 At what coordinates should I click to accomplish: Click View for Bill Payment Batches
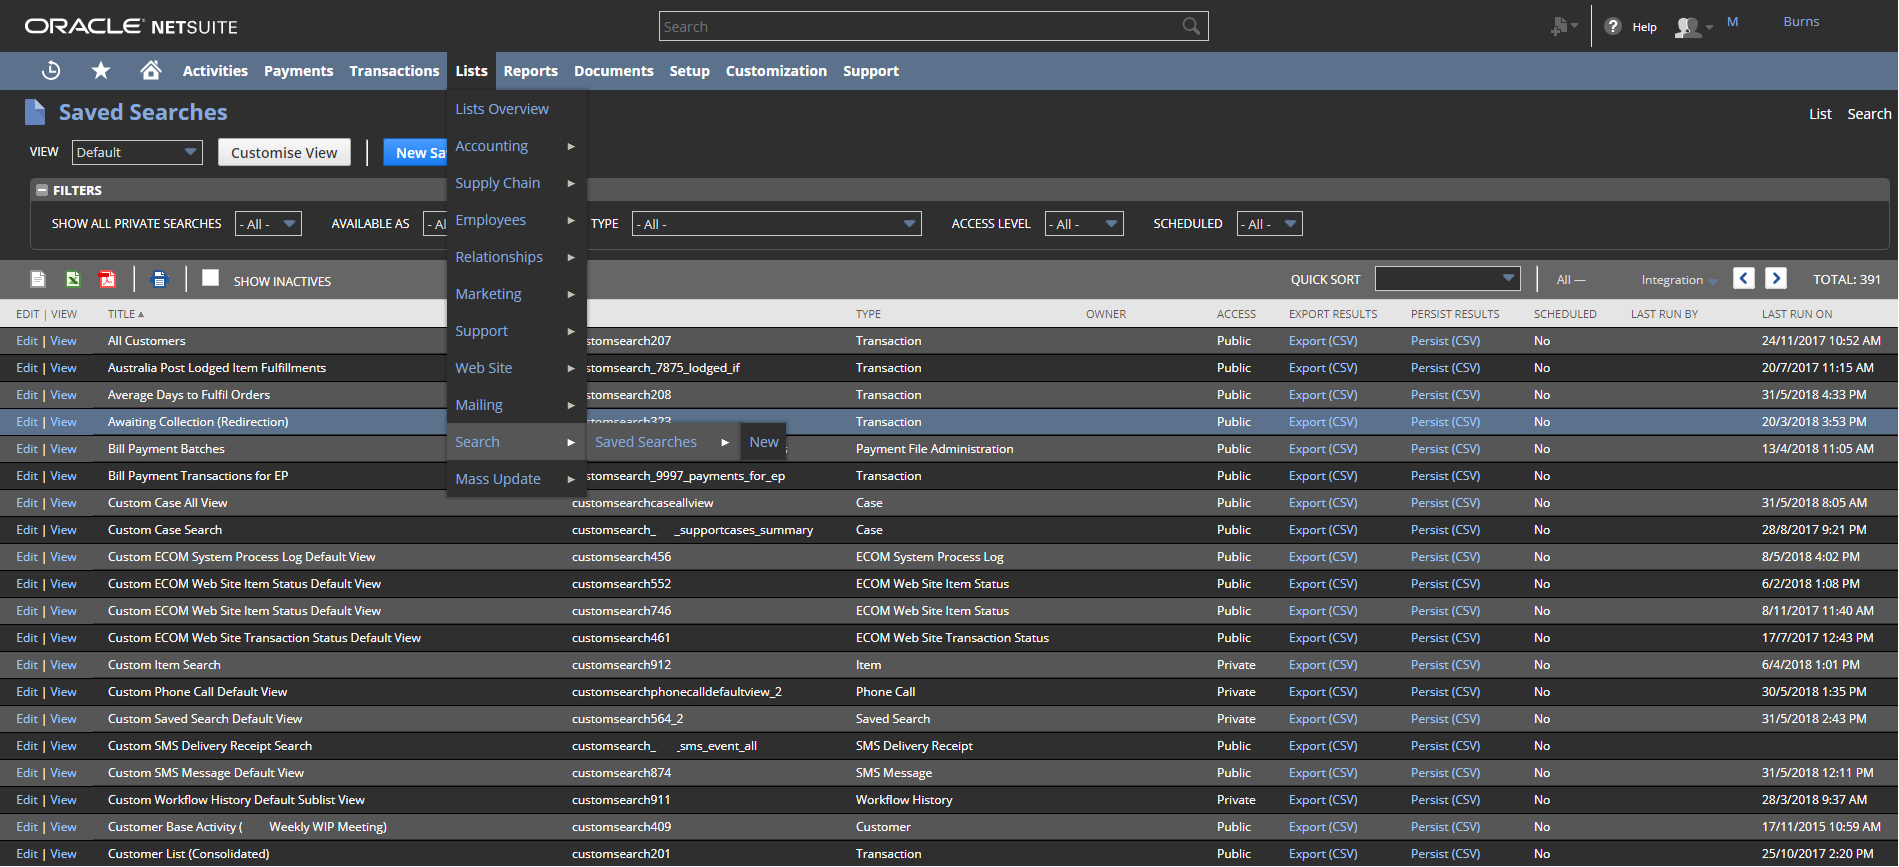(x=63, y=449)
